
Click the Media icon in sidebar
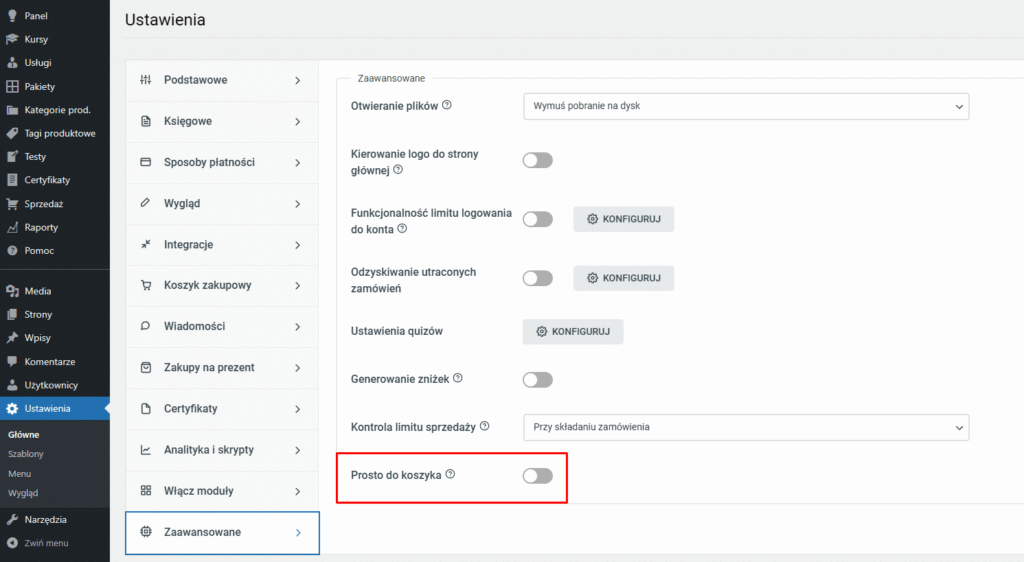[12, 291]
